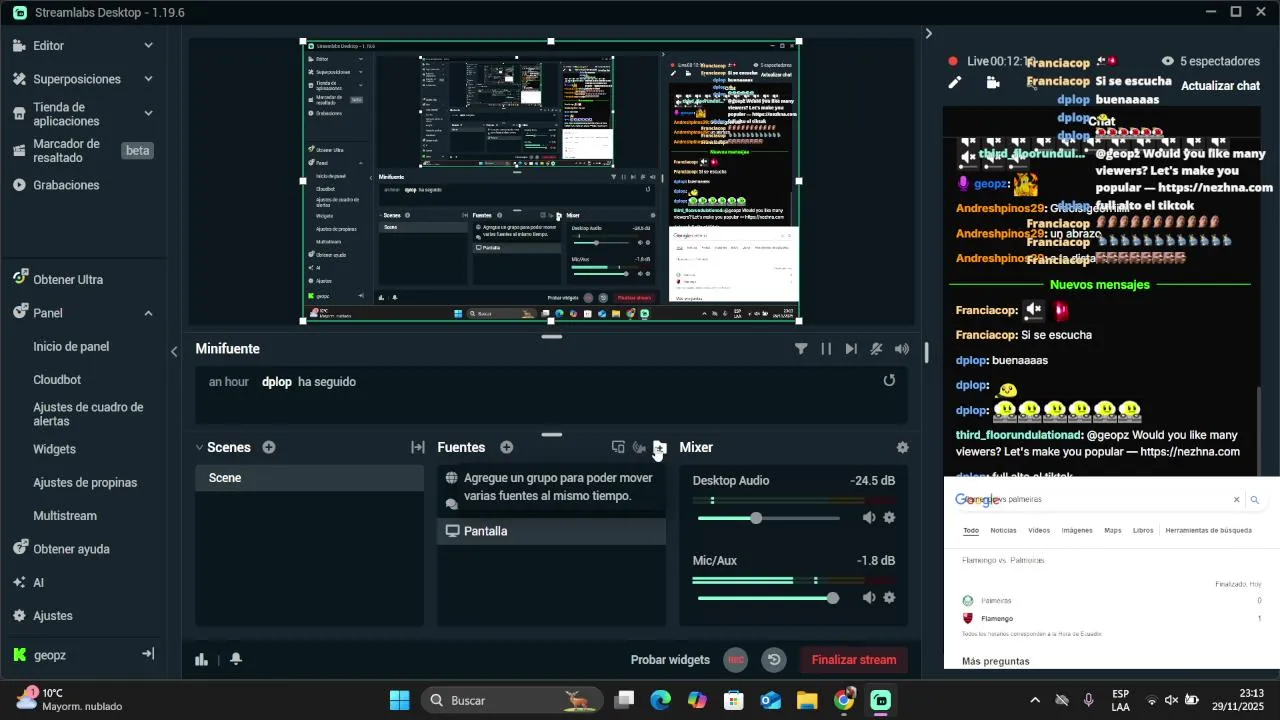Select the Pantalla source
Viewport: 1280px width, 720px height.
pos(551,531)
